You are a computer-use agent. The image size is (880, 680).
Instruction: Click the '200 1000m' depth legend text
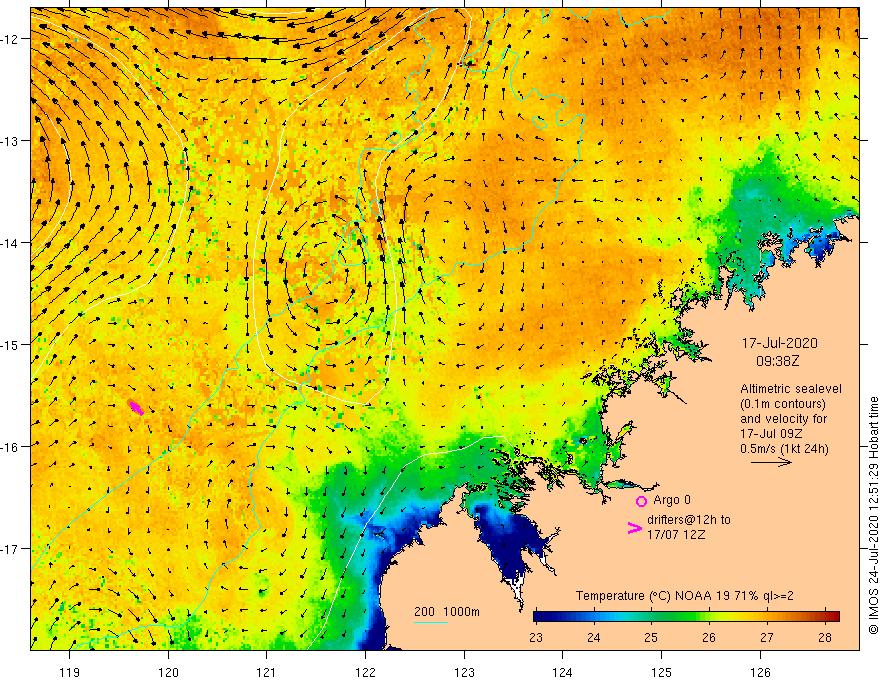click(x=447, y=612)
